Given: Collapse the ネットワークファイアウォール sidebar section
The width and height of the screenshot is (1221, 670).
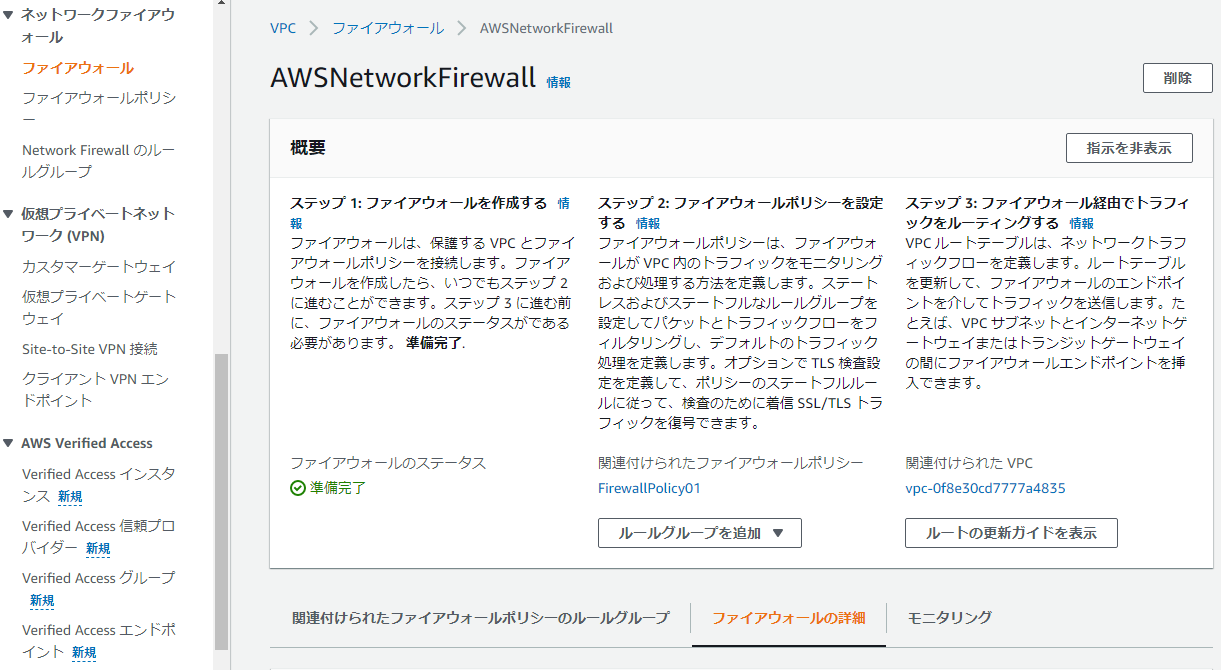Looking at the screenshot, I should (x=10, y=15).
